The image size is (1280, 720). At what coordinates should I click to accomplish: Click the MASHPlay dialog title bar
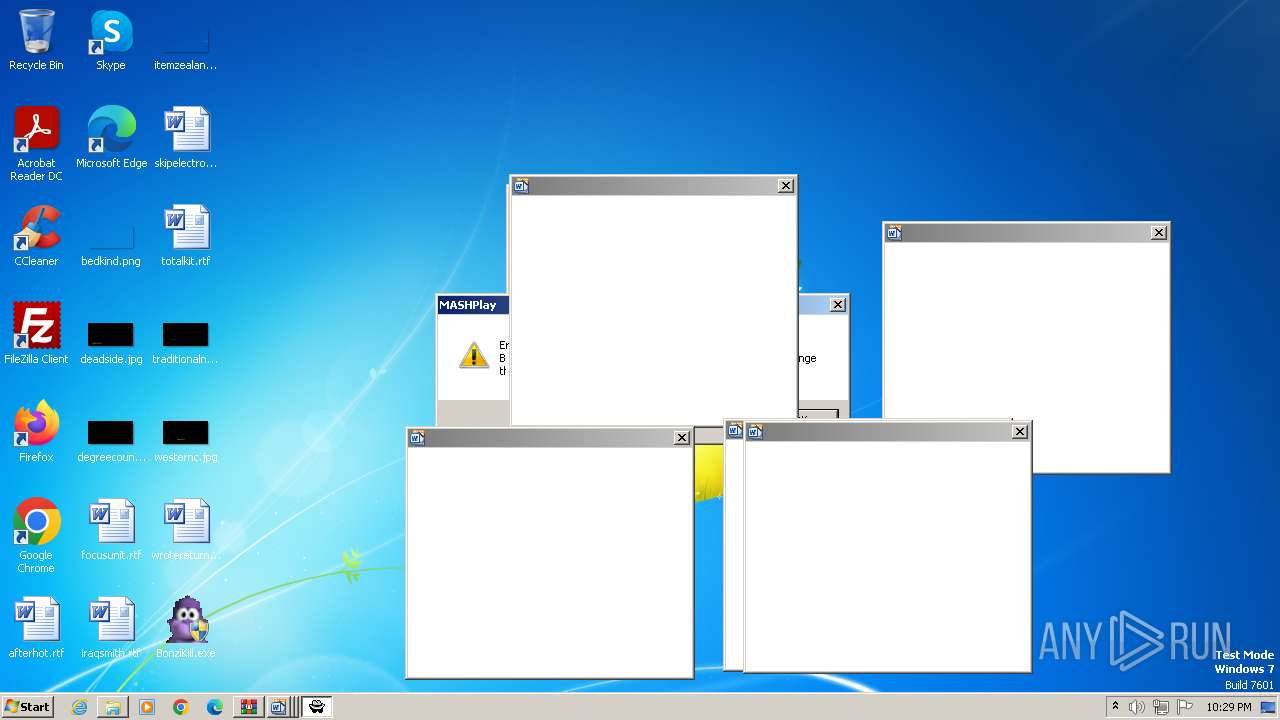473,305
